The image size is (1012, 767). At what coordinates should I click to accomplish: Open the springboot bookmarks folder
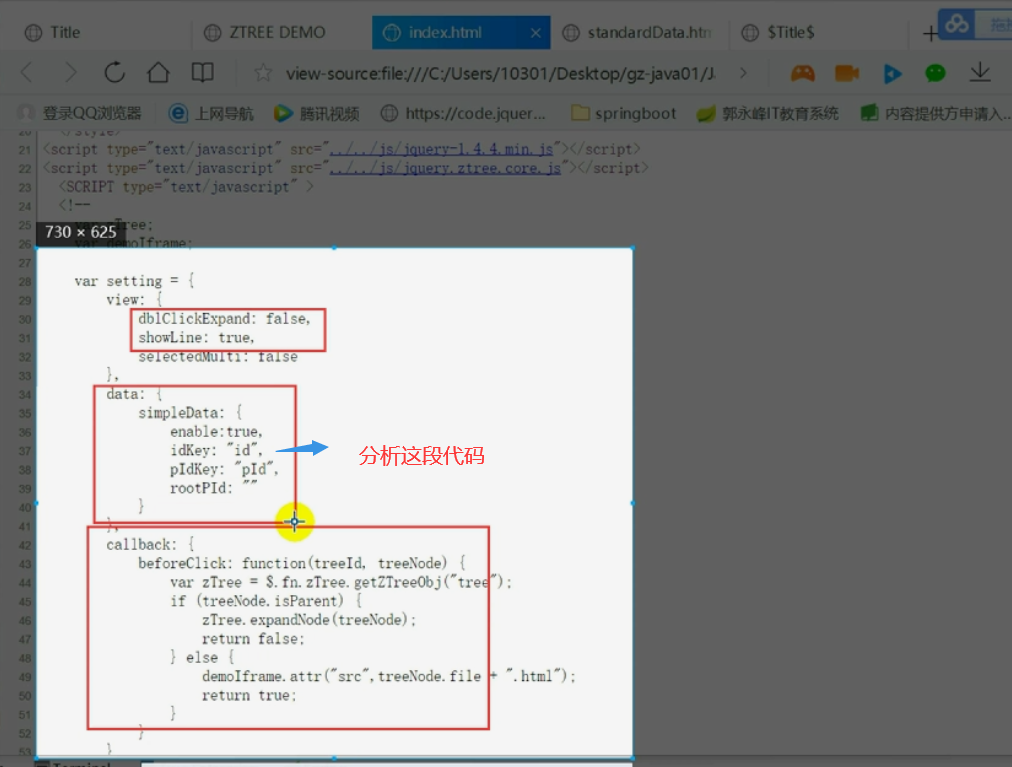[623, 114]
